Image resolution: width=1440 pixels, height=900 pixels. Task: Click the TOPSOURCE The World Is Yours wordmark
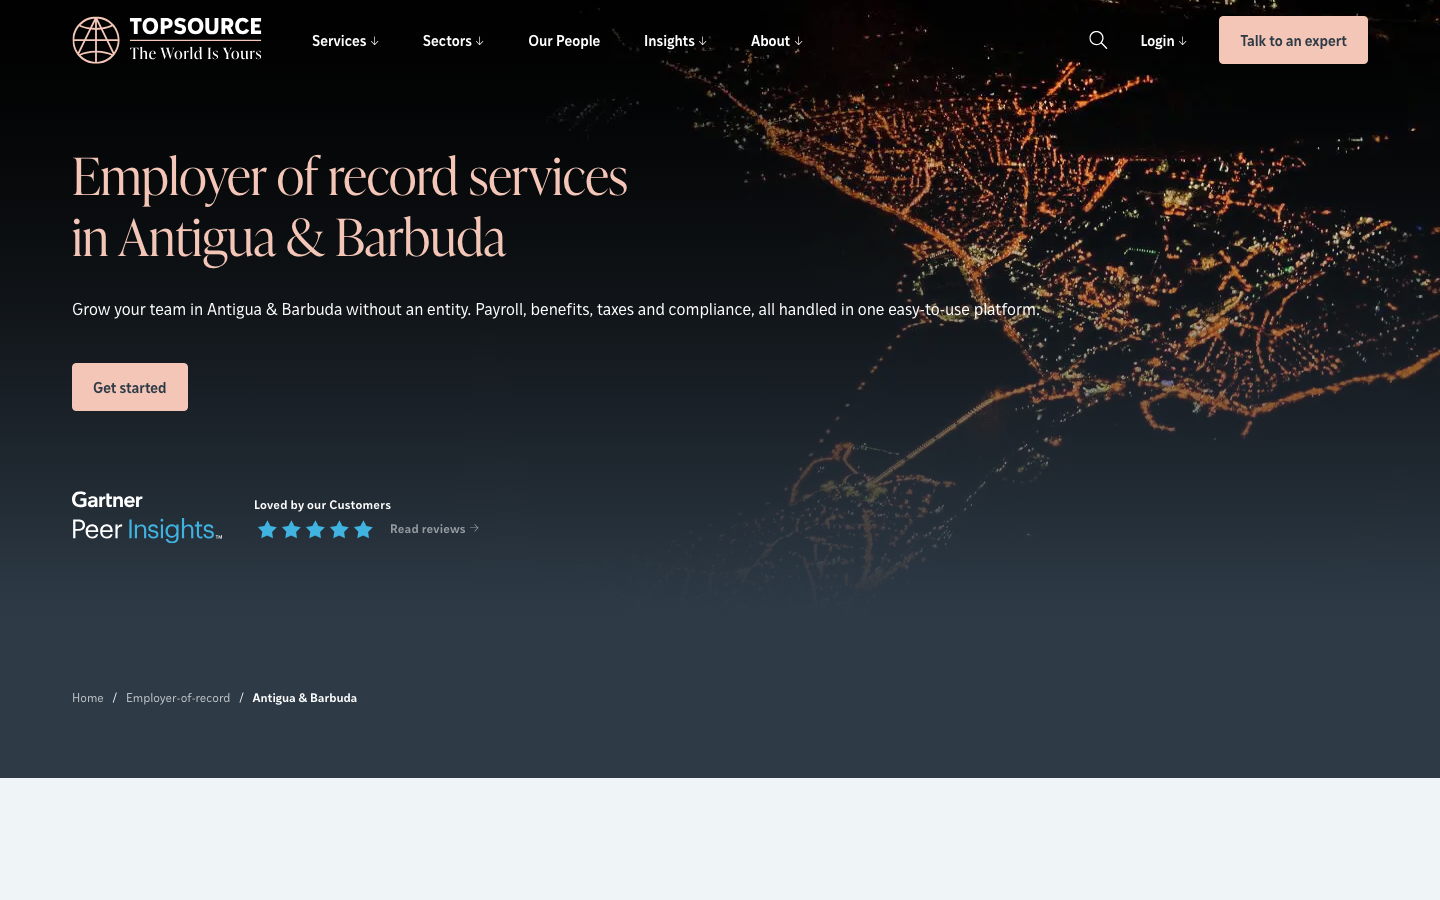pos(196,40)
